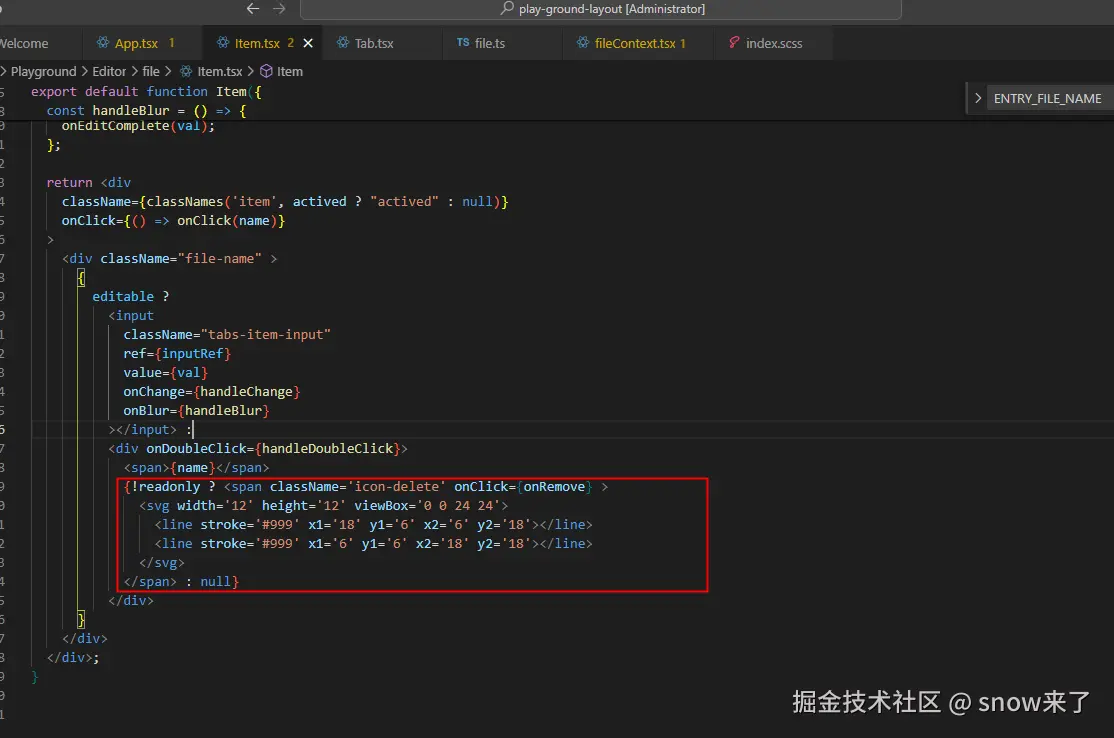Click the '></input> :' line

pyautogui.click(x=151, y=430)
